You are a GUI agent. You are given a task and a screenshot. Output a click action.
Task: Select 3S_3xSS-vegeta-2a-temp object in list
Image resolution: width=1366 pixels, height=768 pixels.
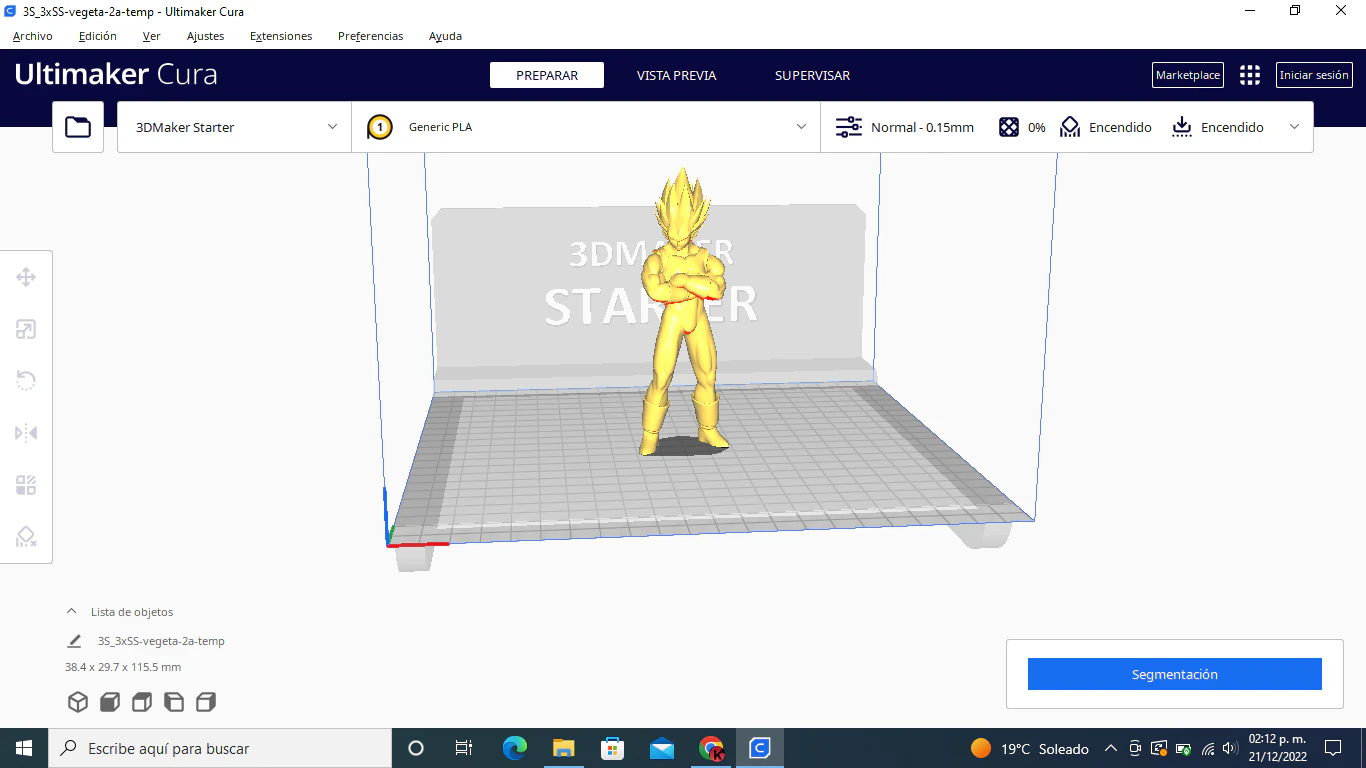161,641
